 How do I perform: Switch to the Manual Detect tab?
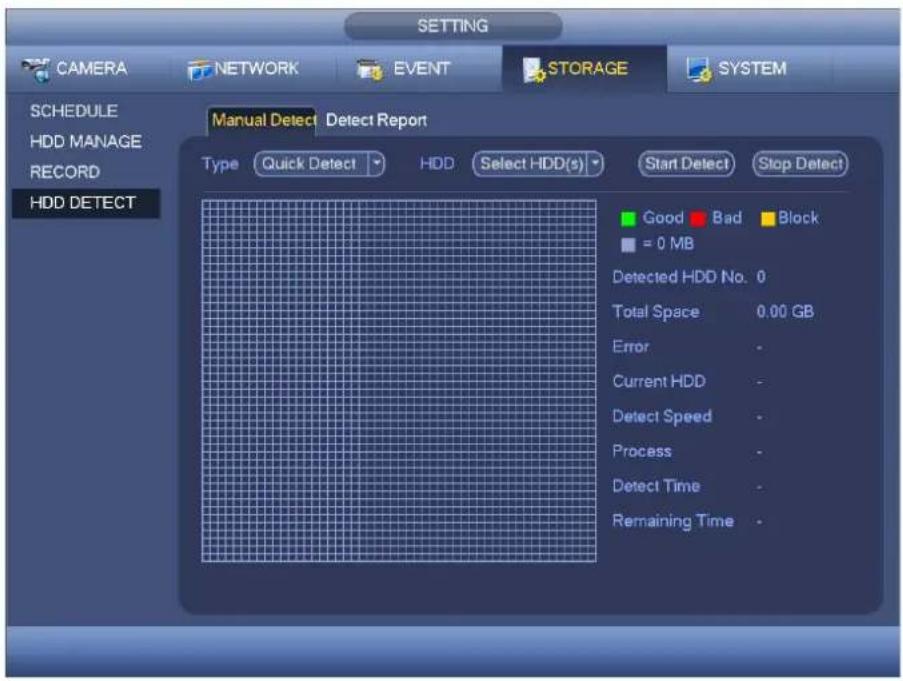[x=262, y=120]
